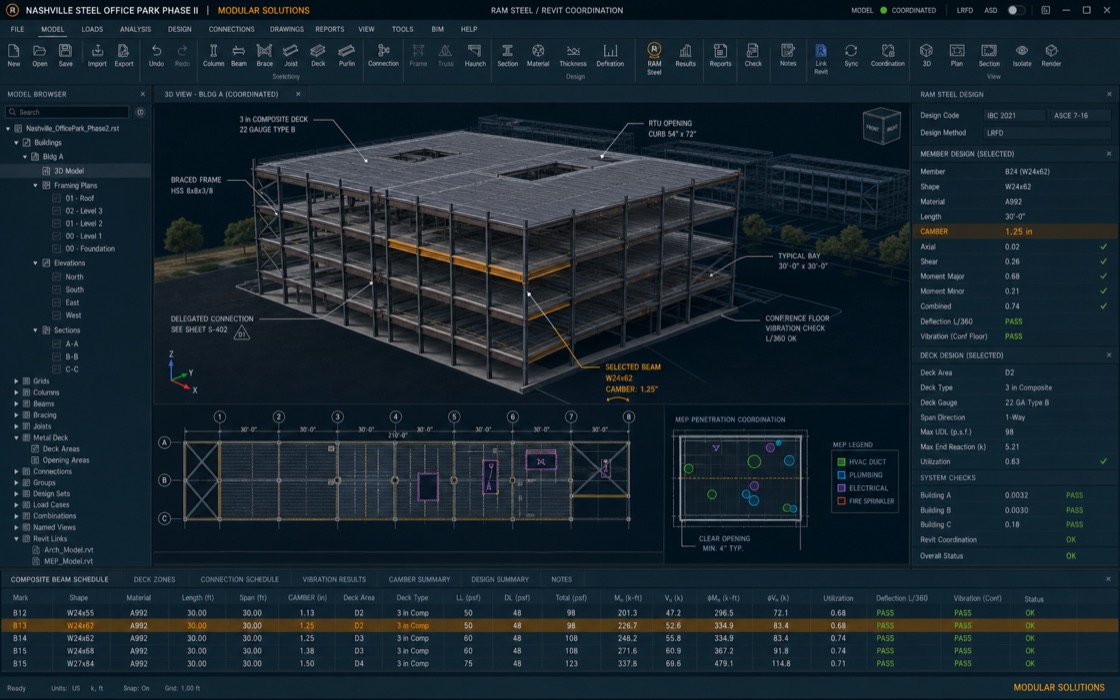Viewport: 1120px width, 700px height.
Task: Switch to the DECK ZONES tab
Action: click(x=154, y=579)
